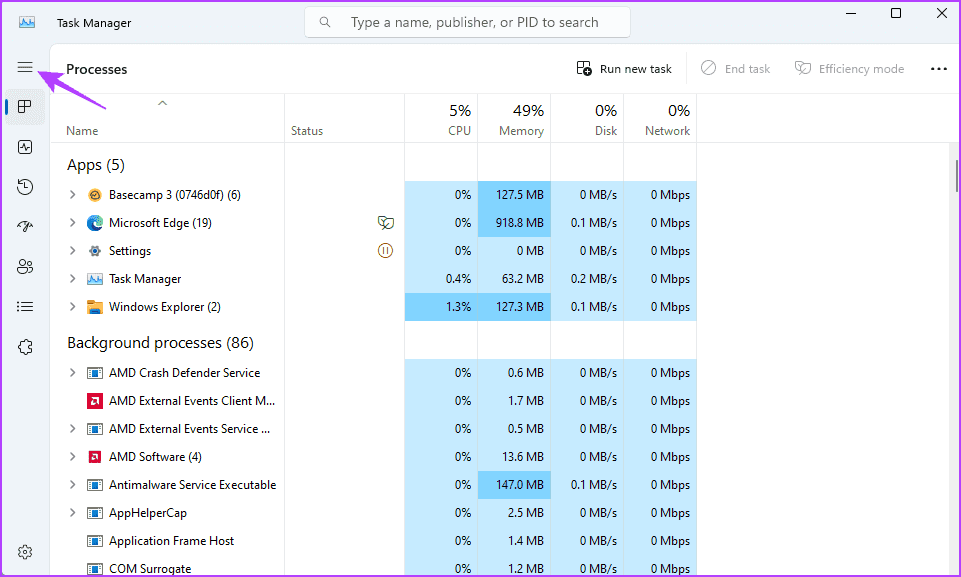This screenshot has height=577, width=961.
Task: Click the Efficiency mode button
Action: (849, 69)
